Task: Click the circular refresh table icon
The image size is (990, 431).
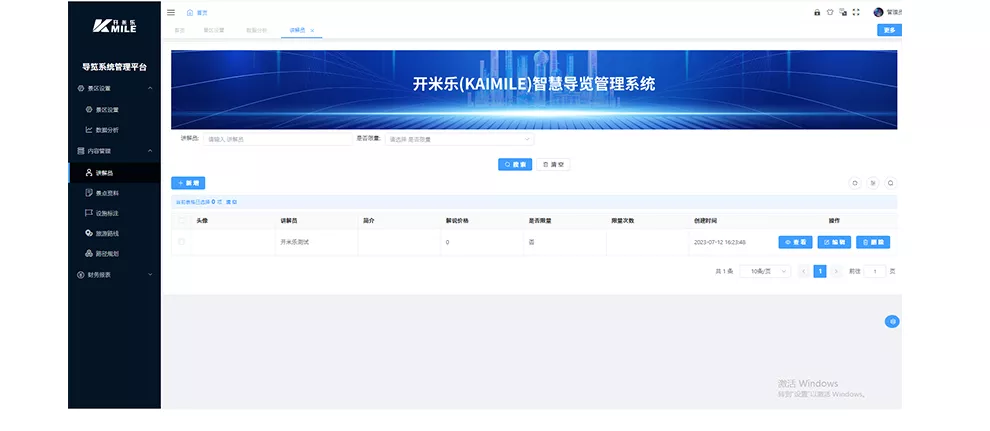Action: coord(855,183)
